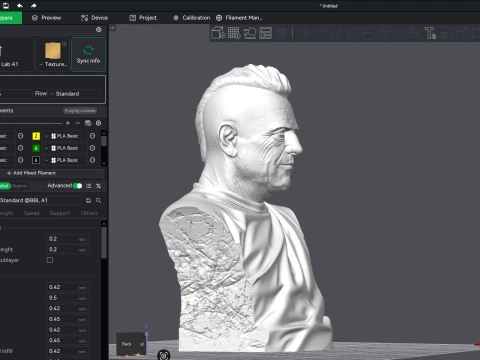Viewport: 480px width, 360px height.
Task: Click the Auto orient toolbar icon
Action: pos(250,33)
